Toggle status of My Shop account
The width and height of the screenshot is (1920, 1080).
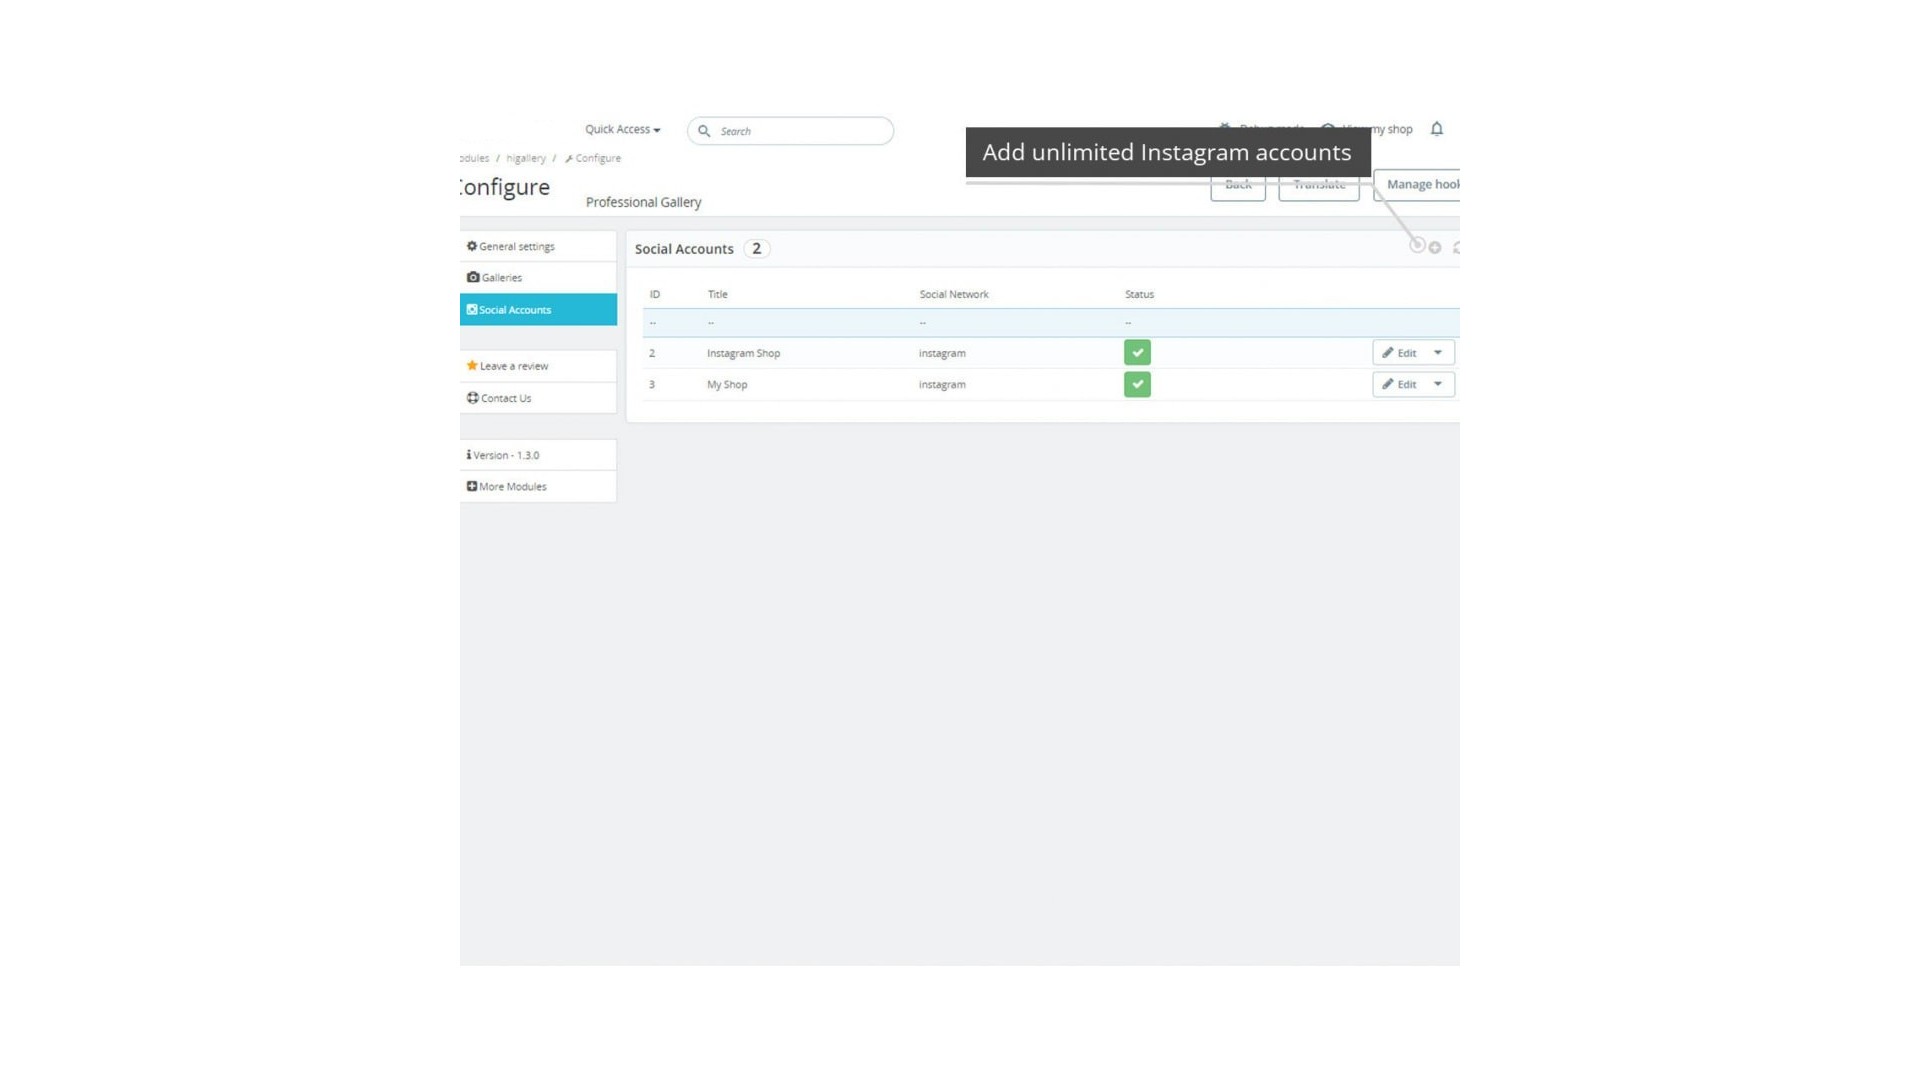point(1137,385)
